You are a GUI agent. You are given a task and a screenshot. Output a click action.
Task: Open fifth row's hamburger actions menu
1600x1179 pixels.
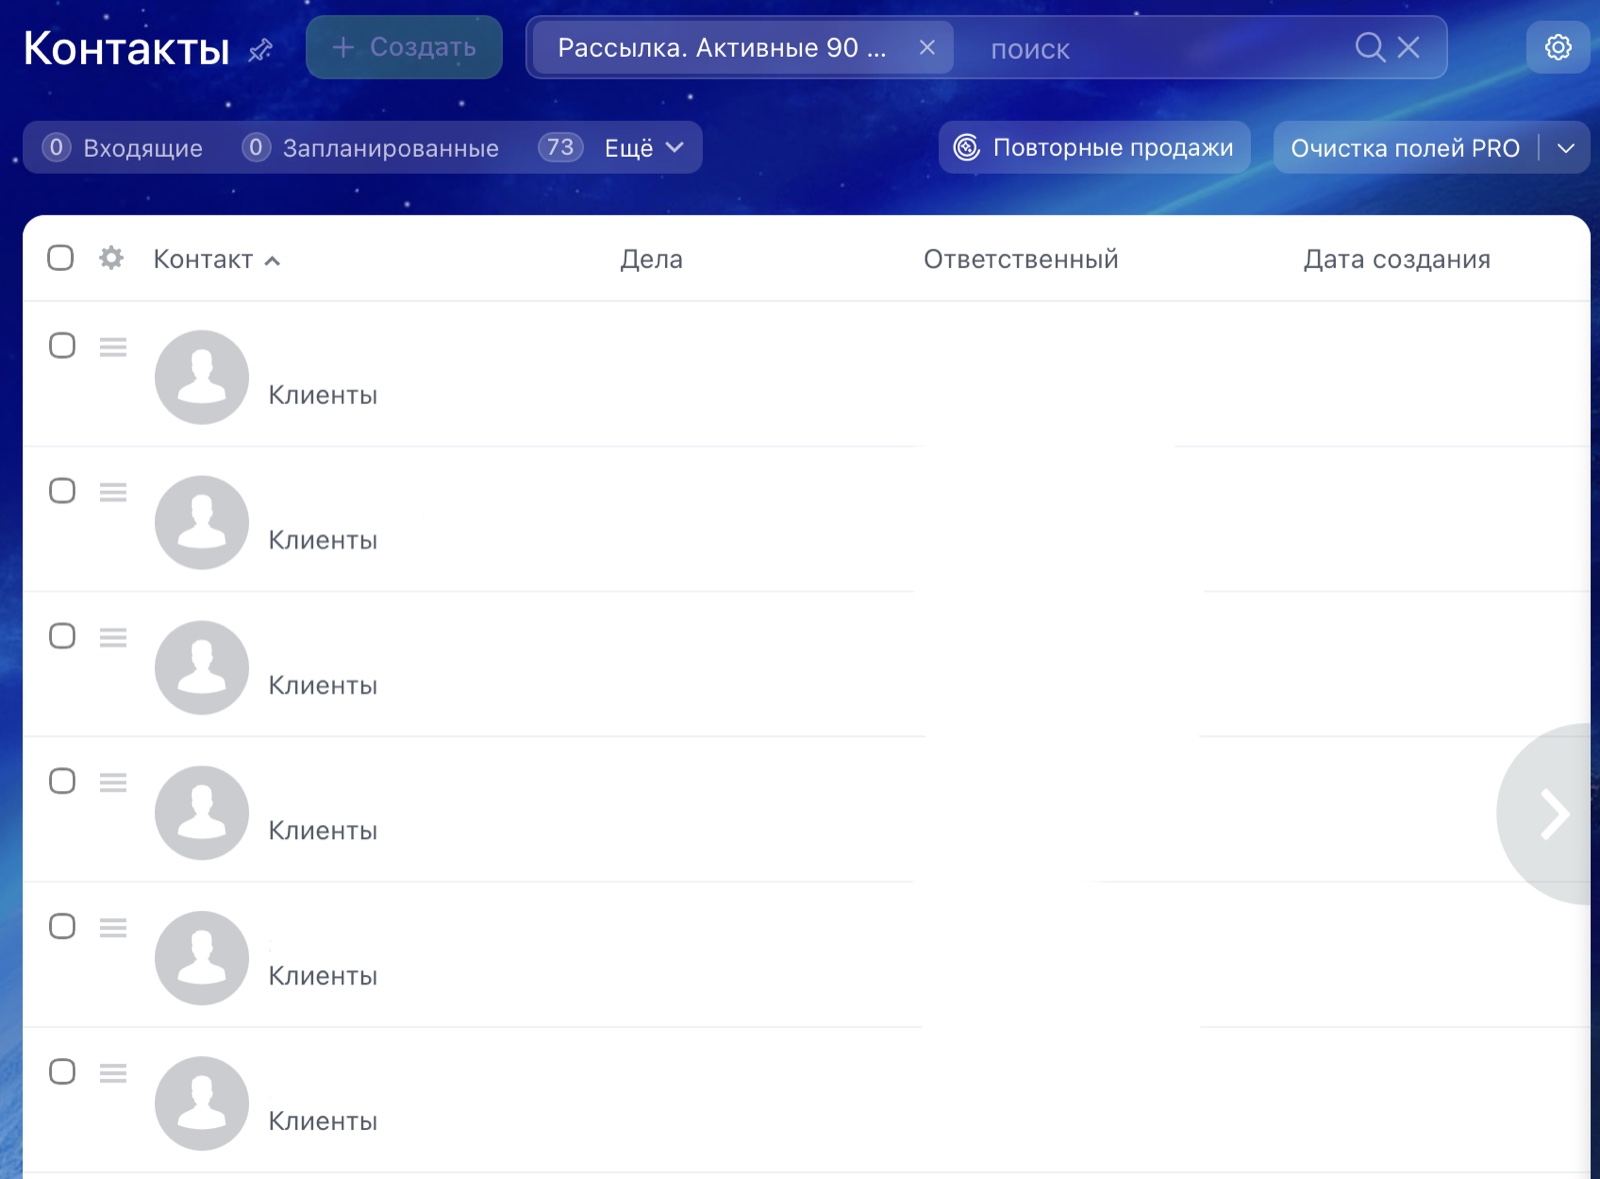[113, 927]
